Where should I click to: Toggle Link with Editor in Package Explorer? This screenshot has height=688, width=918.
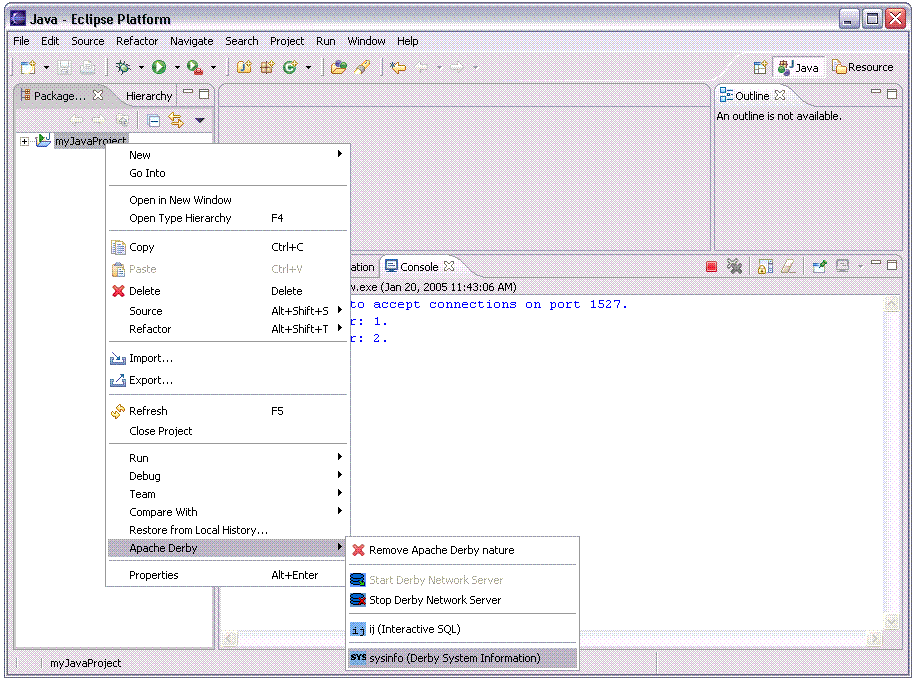coord(176,120)
